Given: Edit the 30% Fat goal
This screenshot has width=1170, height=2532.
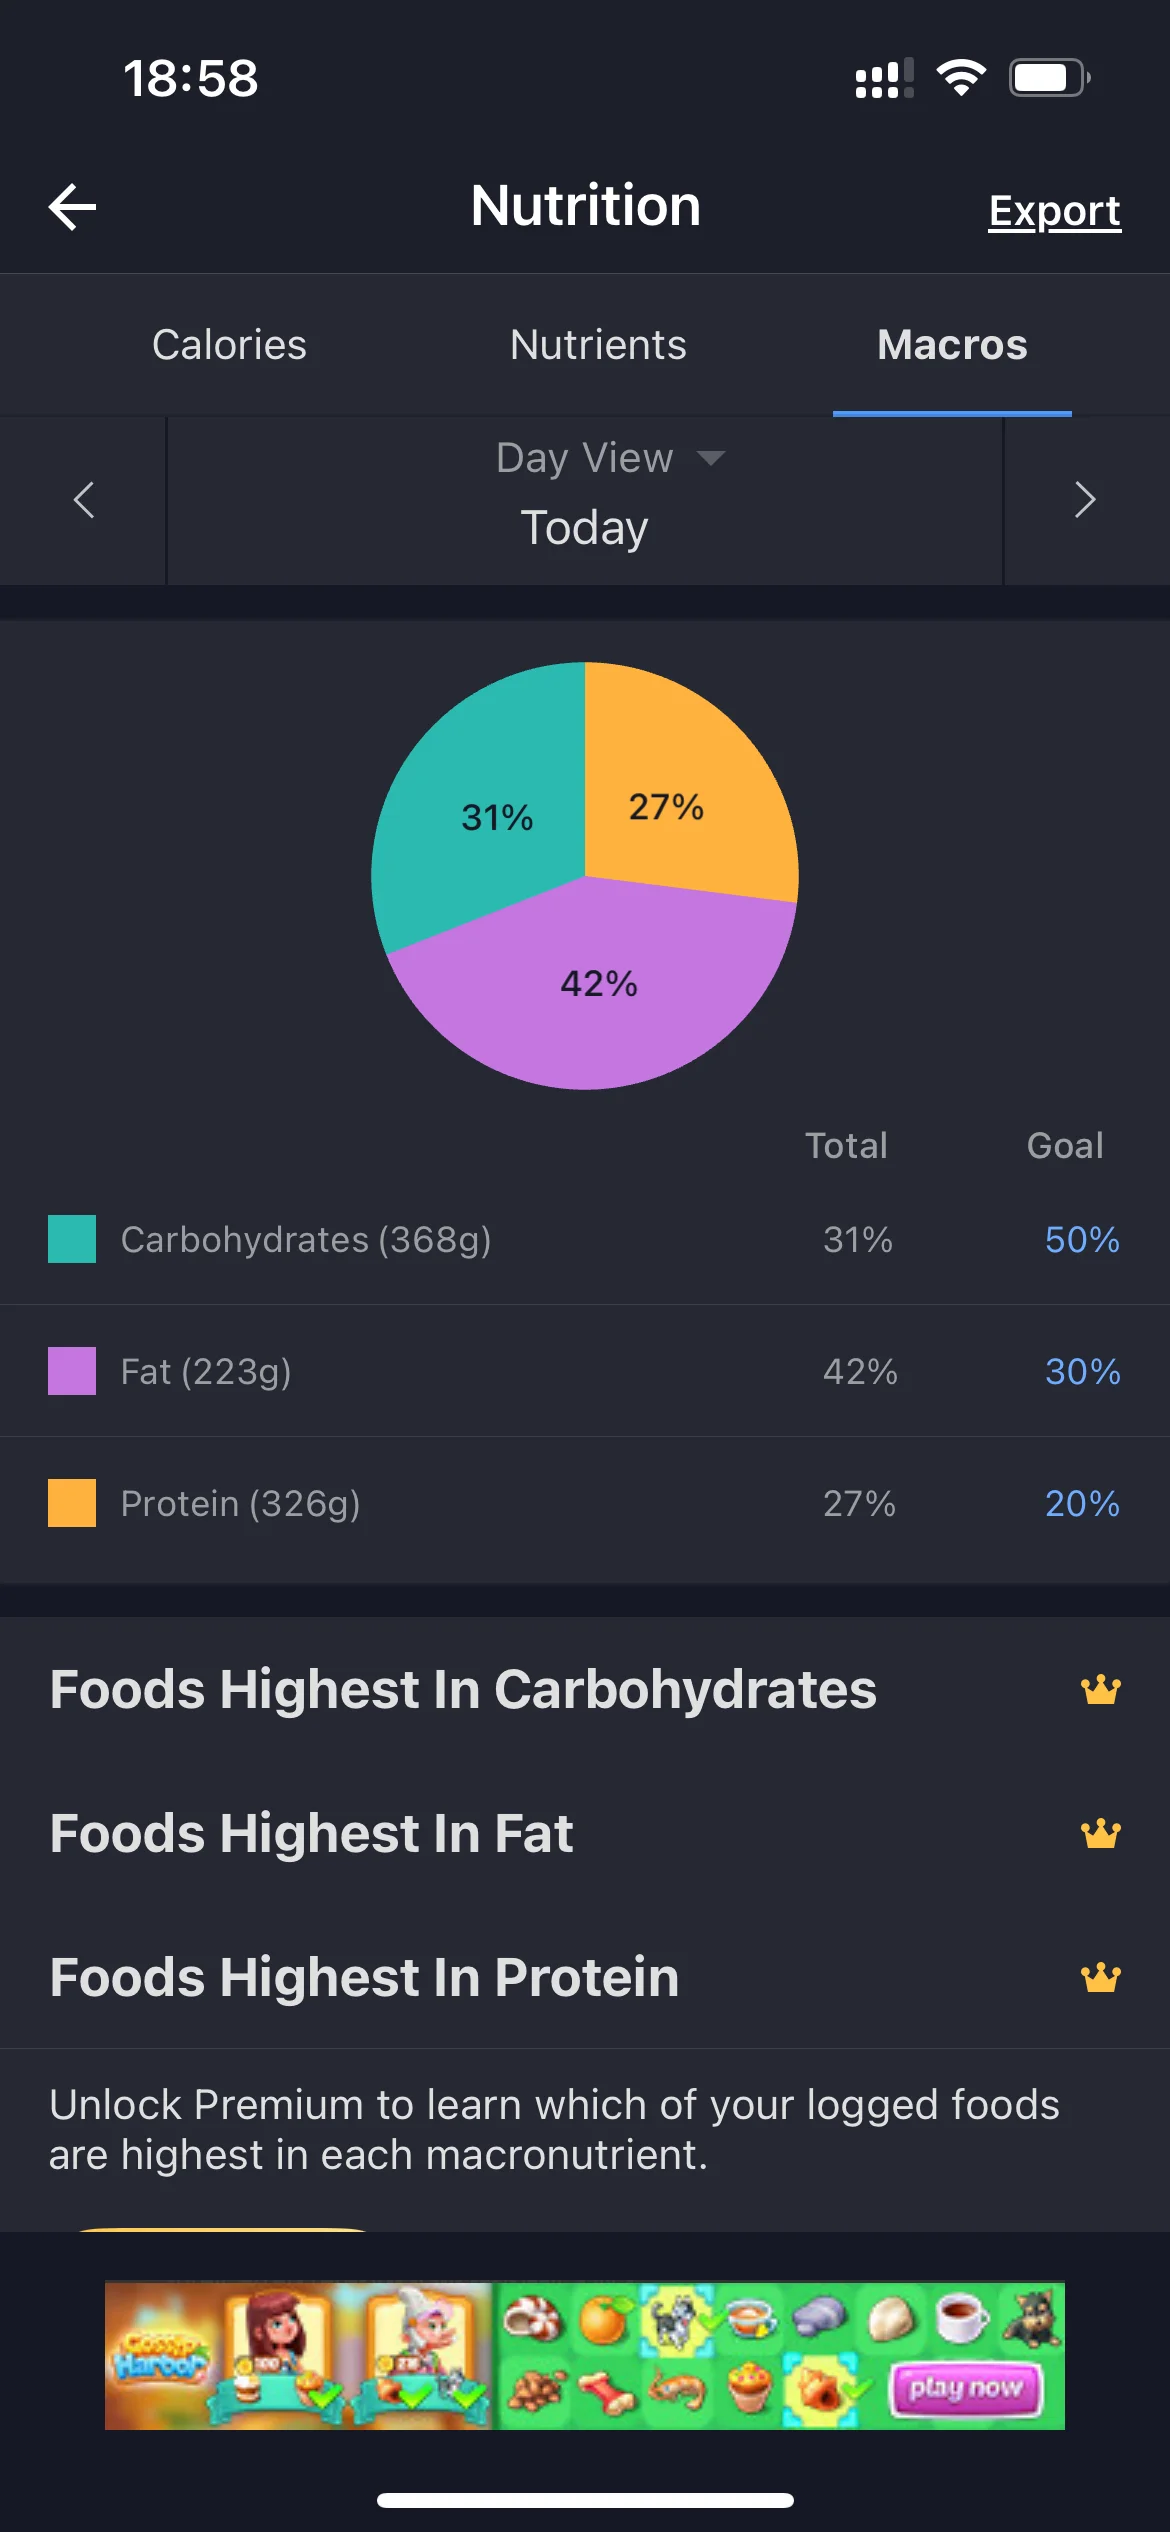Looking at the screenshot, I should coord(1082,1372).
